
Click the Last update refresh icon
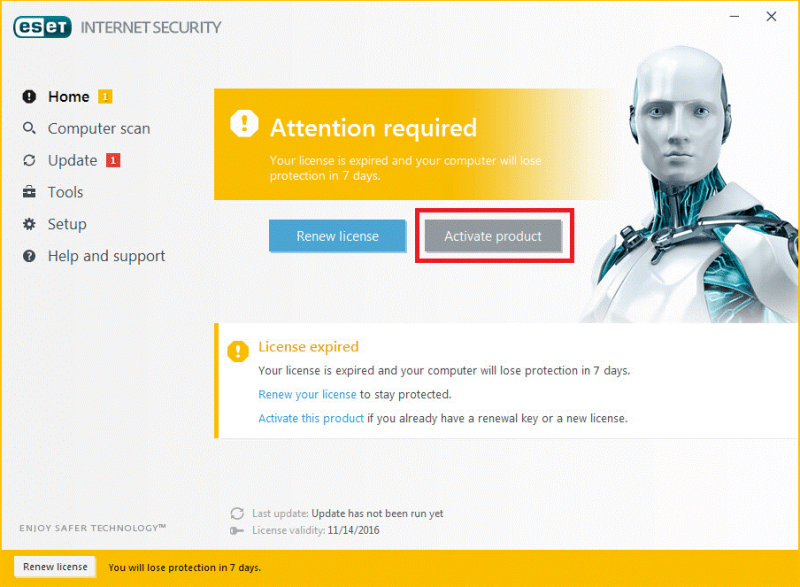[x=237, y=513]
